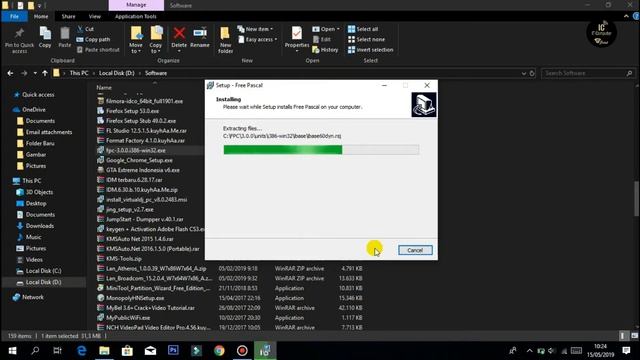Open the Open dropdown in ribbon
This screenshot has height=360, width=640.
326,29
